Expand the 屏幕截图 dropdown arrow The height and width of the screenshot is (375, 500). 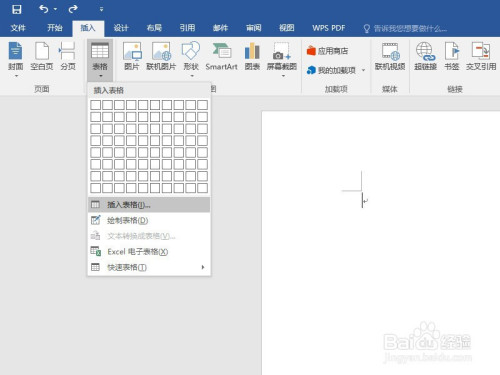click(x=283, y=76)
